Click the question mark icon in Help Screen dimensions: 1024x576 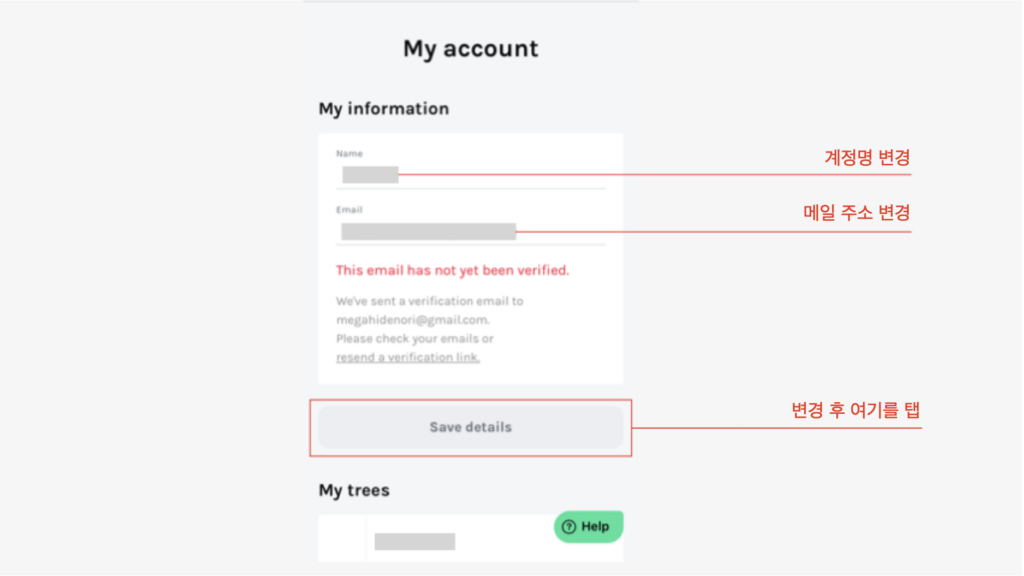click(x=569, y=527)
